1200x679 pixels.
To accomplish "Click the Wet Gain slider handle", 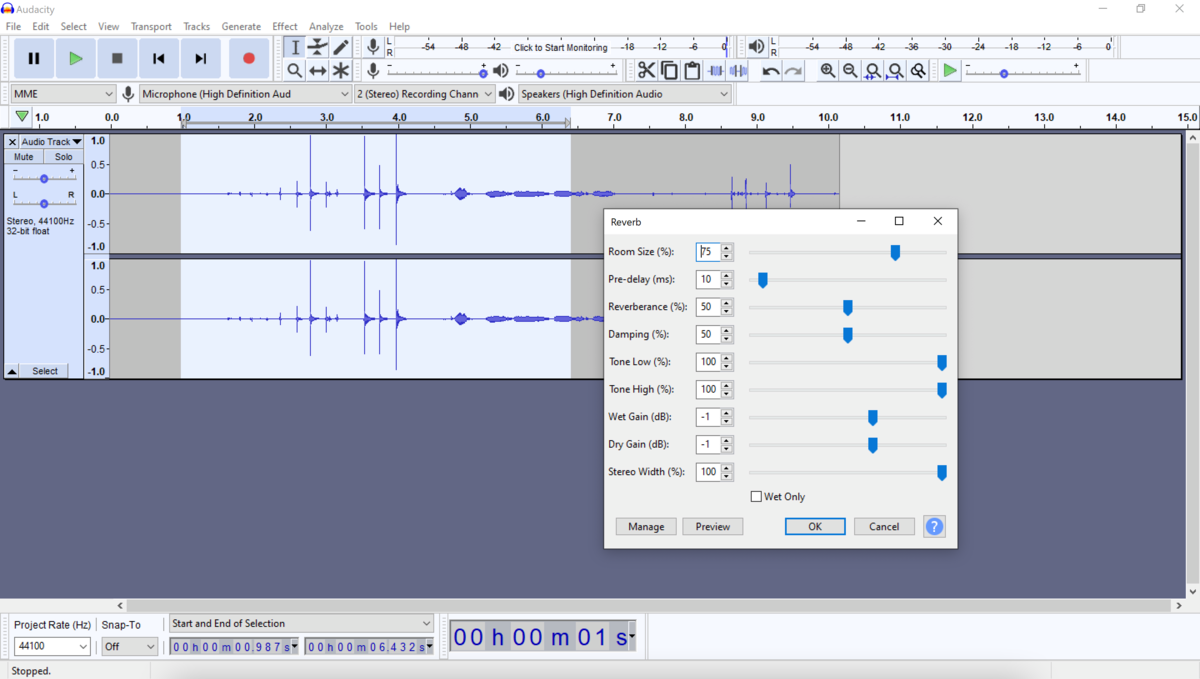I will point(873,417).
